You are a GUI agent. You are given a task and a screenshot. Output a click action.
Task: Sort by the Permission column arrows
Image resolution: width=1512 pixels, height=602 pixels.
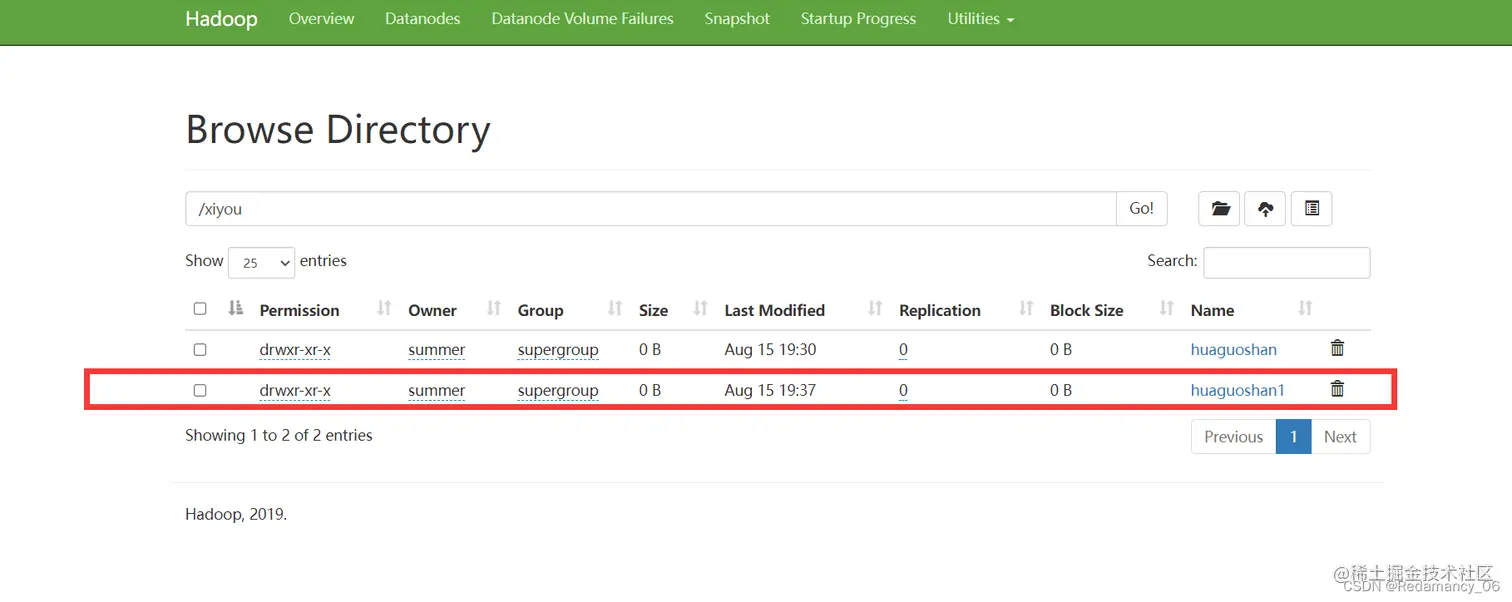coord(384,309)
